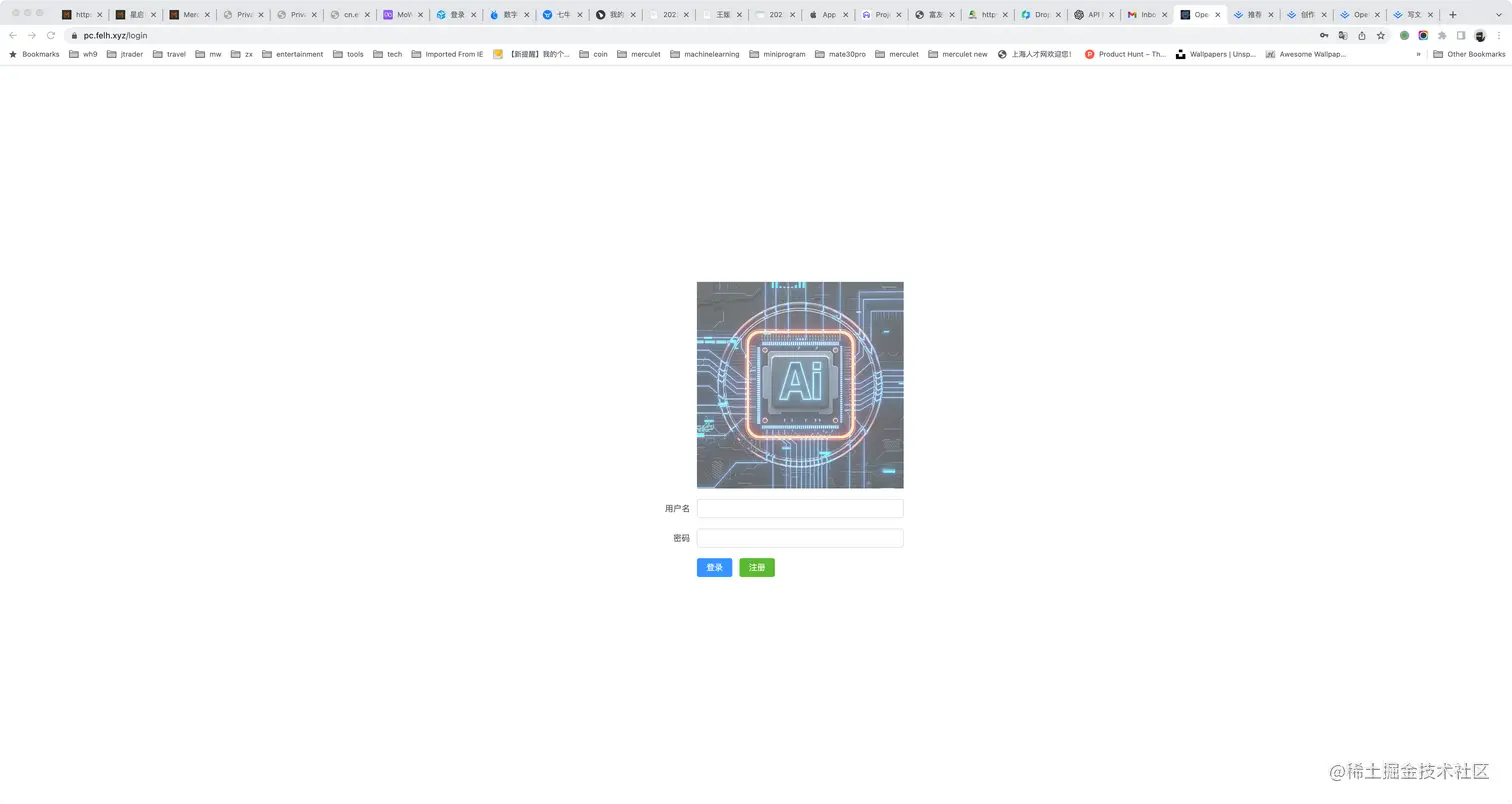Open the wh9 bookmark folder

pos(83,54)
